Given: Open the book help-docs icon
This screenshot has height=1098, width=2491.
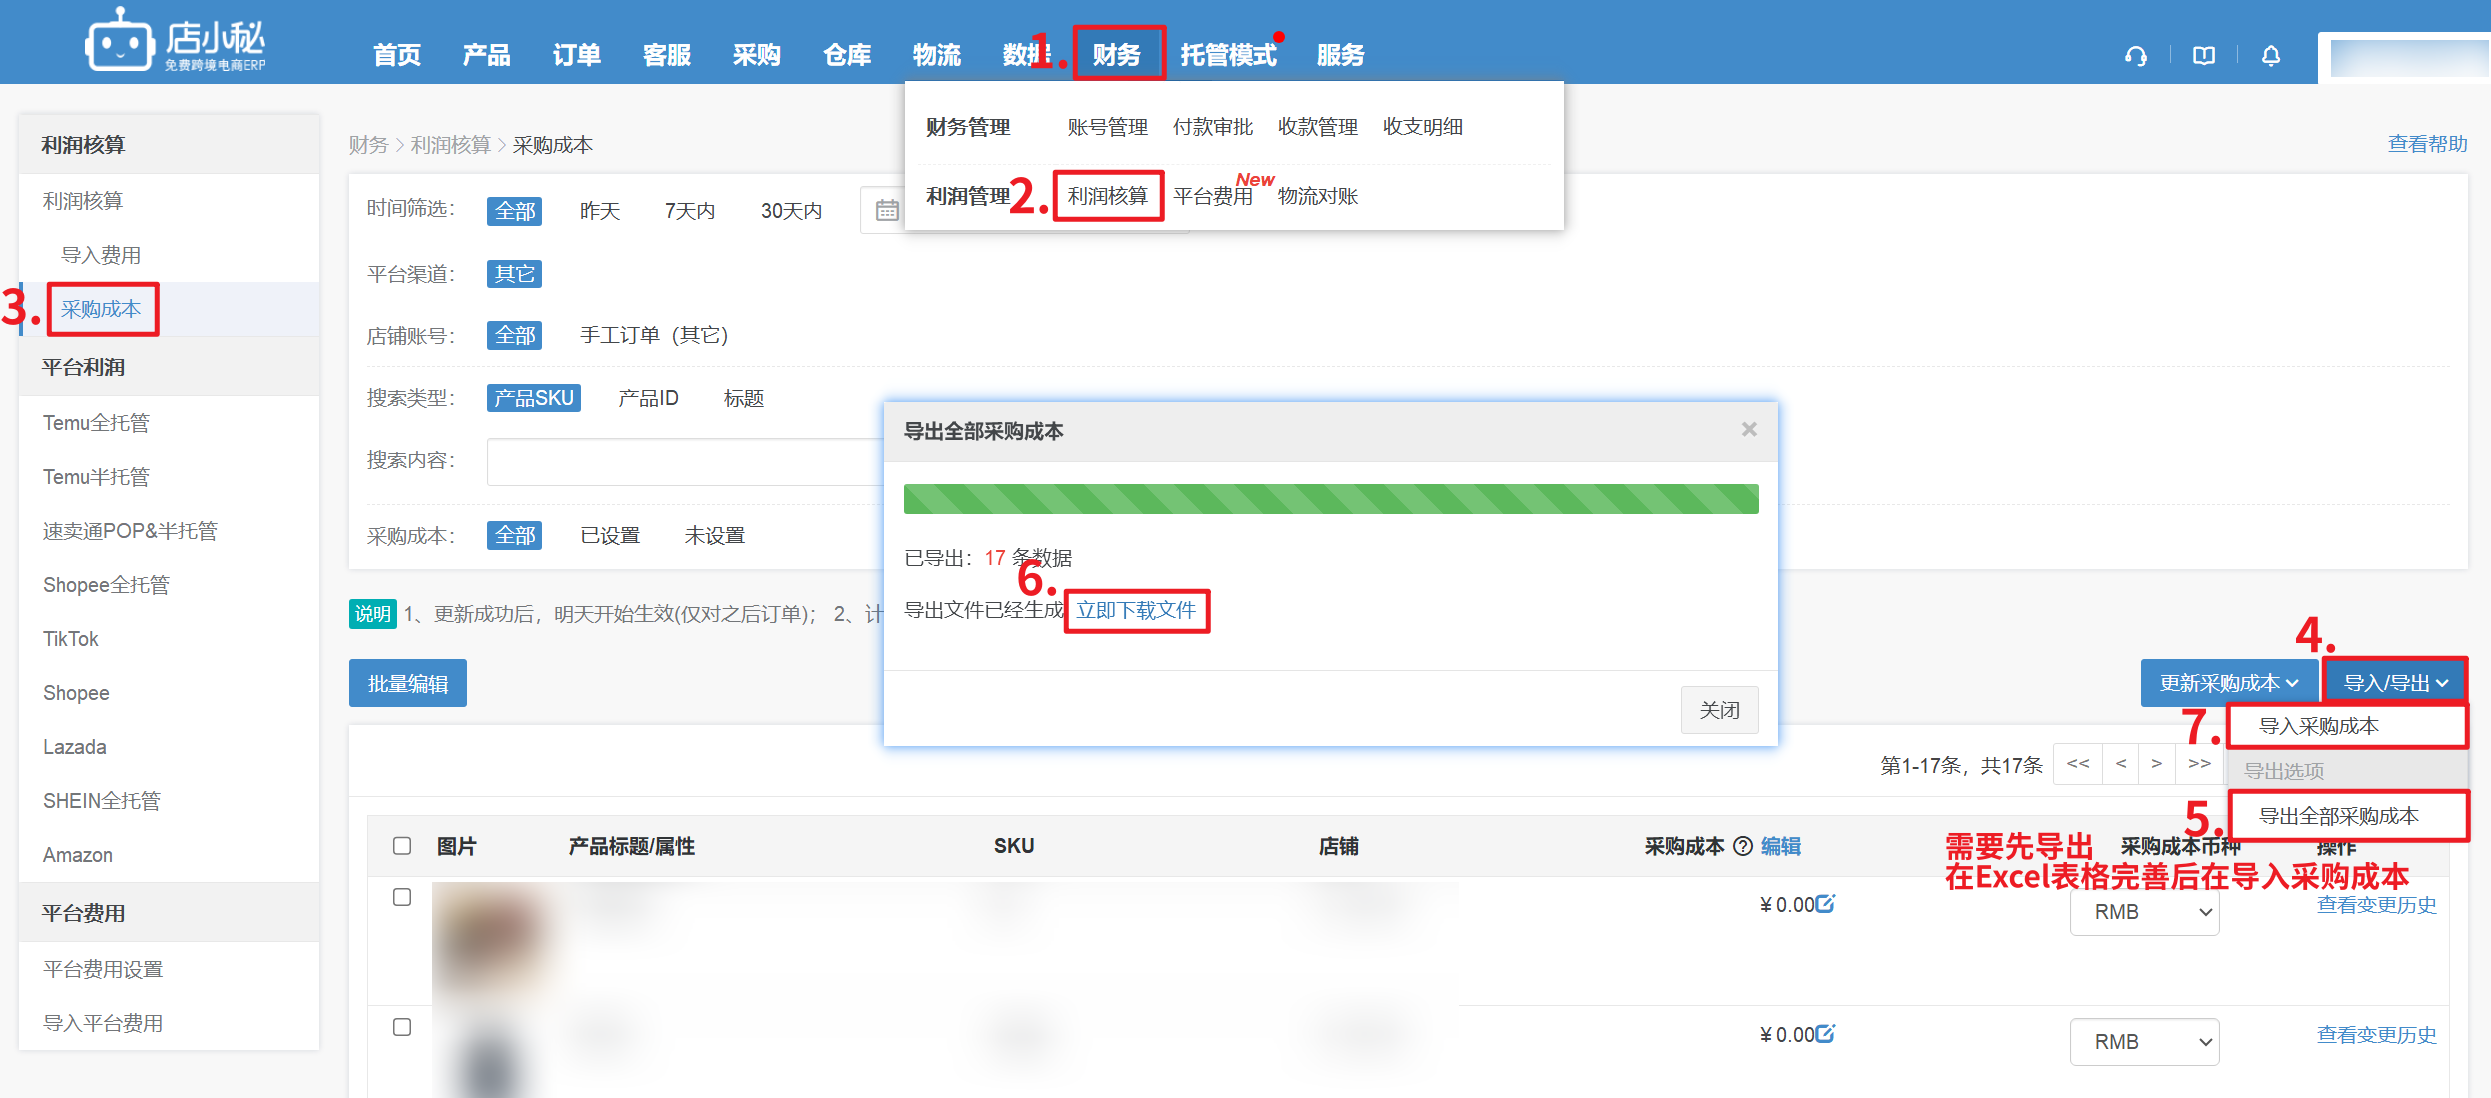Looking at the screenshot, I should point(2204,56).
